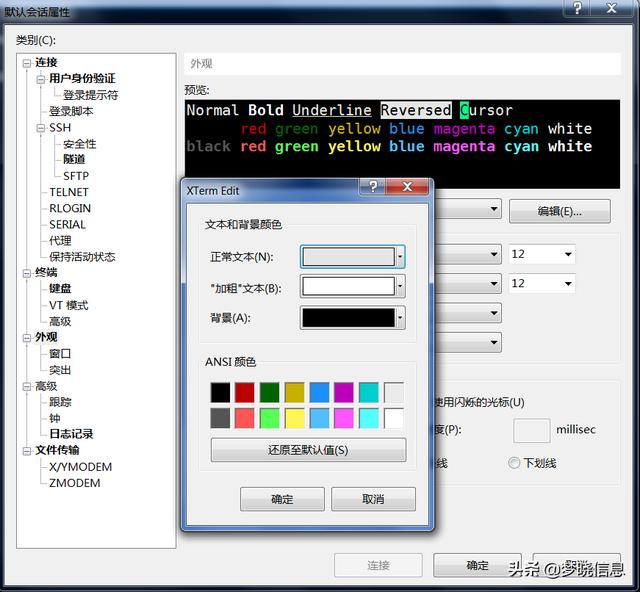Collapse the 终端 tree node
The image size is (640, 592).
point(27,273)
